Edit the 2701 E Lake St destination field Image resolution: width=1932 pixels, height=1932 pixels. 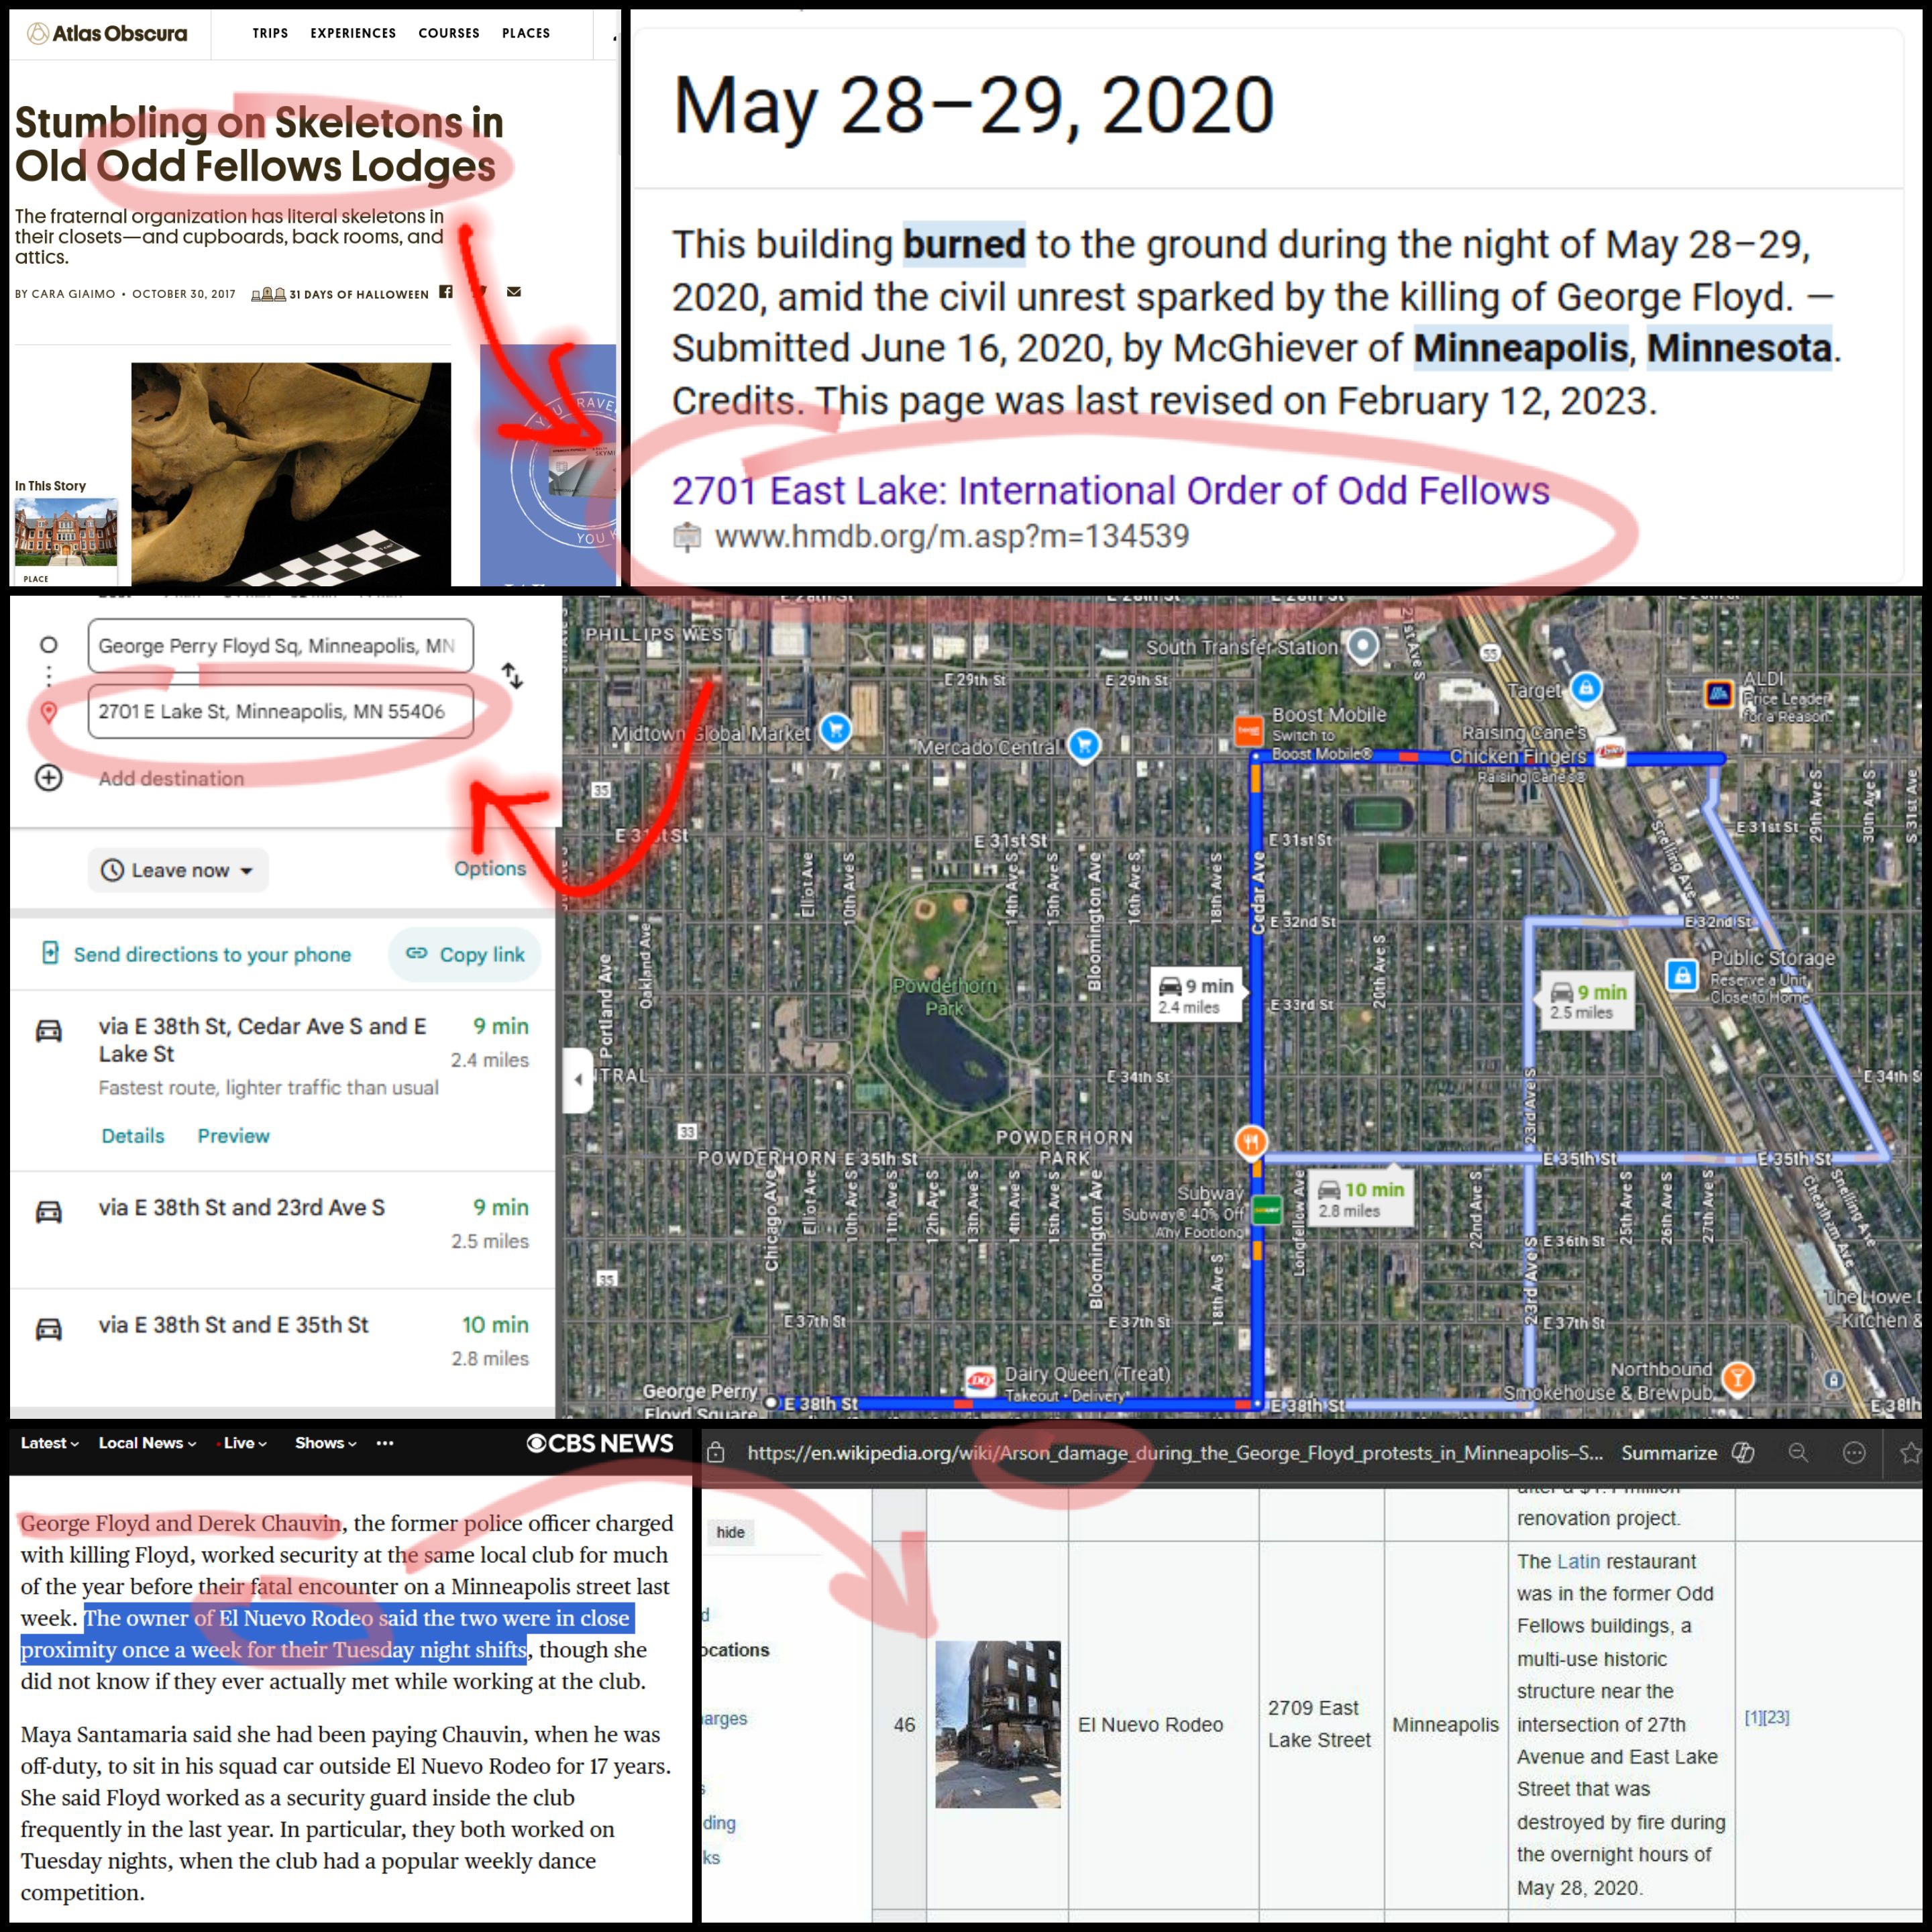(280, 711)
